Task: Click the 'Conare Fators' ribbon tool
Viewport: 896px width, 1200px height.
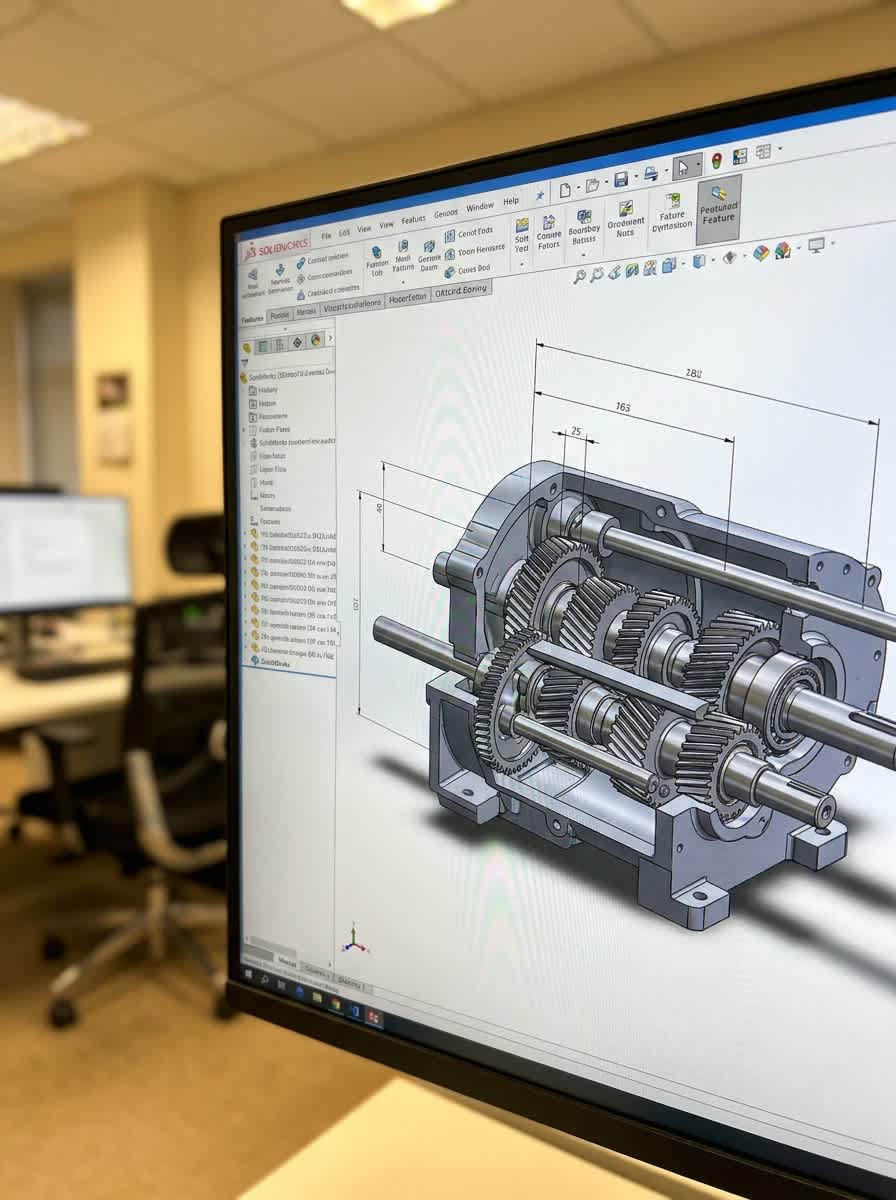Action: [549, 232]
